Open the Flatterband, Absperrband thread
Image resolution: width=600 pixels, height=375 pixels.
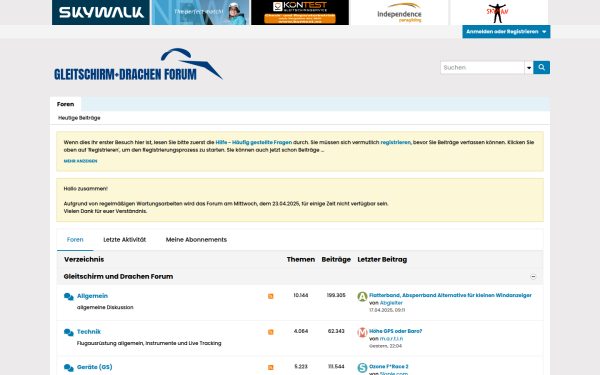click(x=450, y=295)
